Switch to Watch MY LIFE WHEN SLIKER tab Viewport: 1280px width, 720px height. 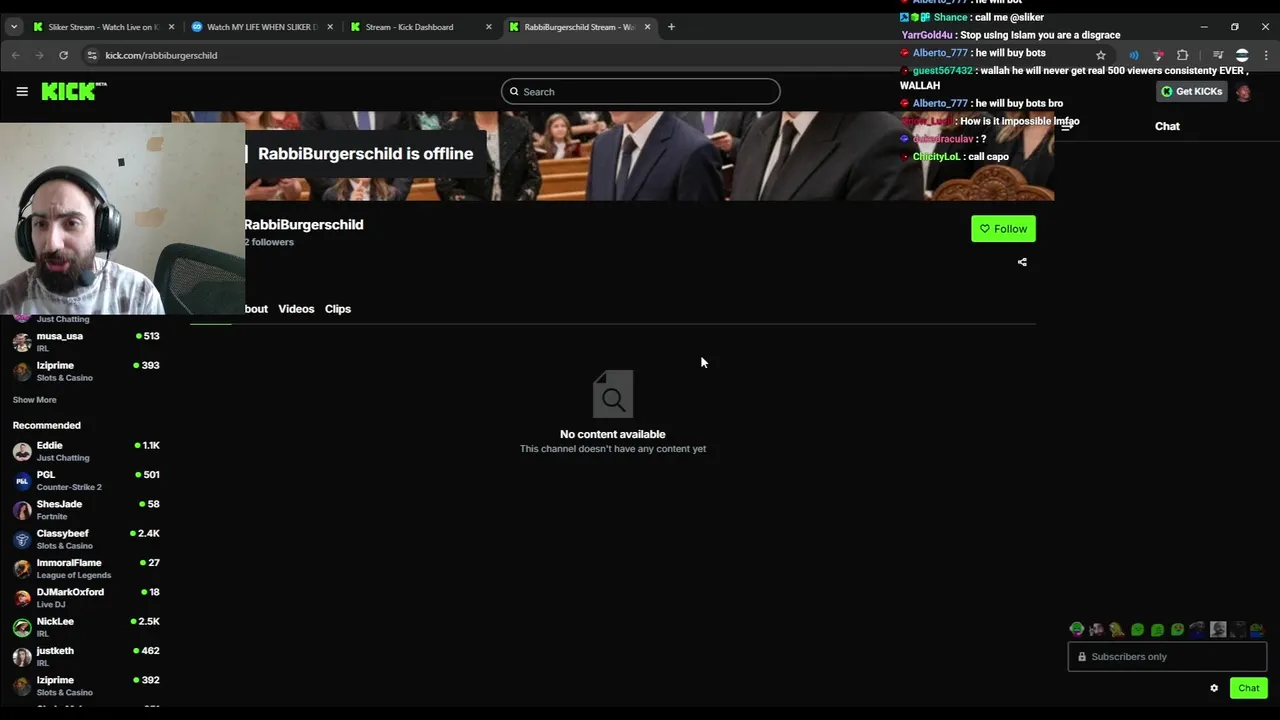[x=262, y=27]
